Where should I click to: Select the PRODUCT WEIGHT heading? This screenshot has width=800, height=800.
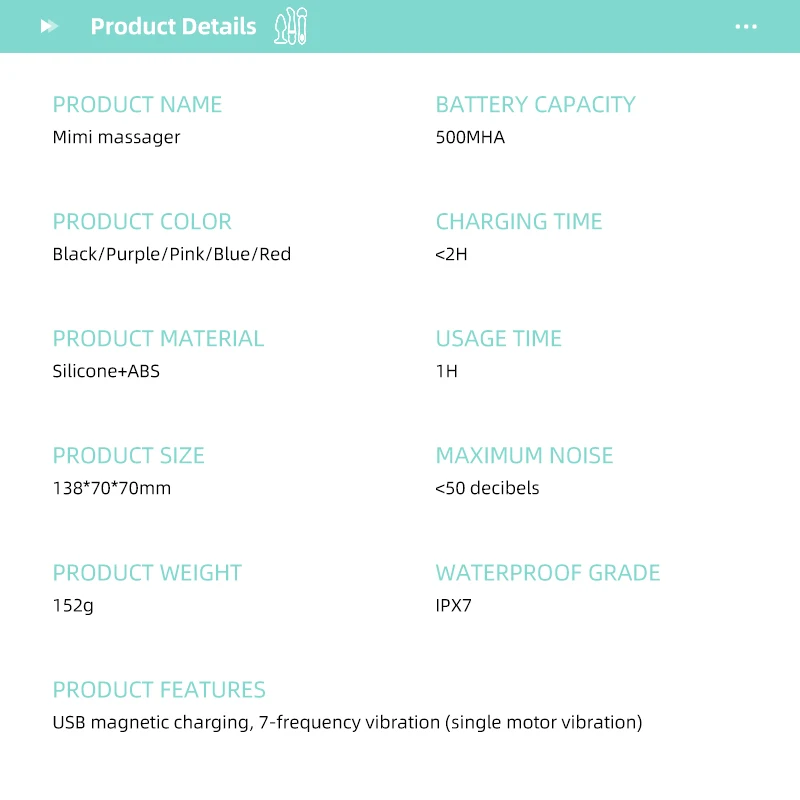(x=147, y=572)
